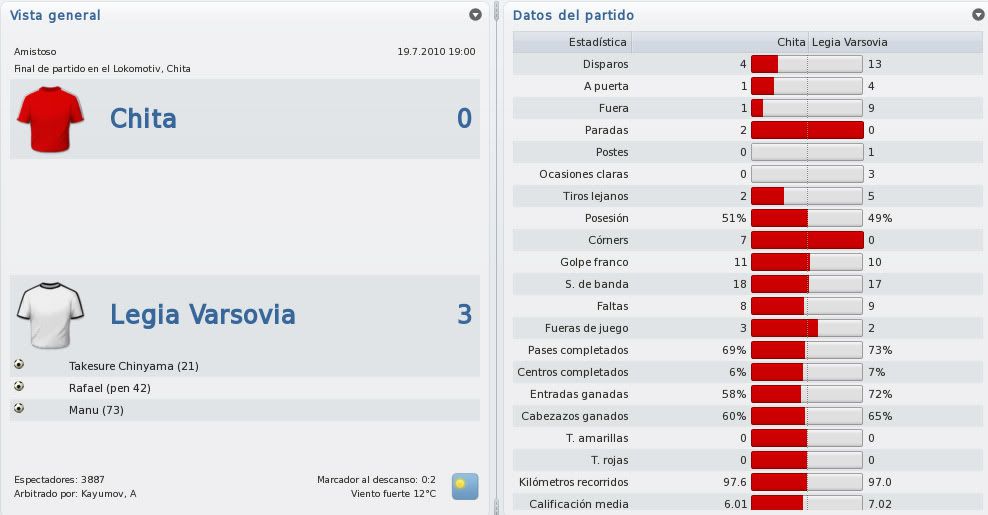Click the red Chita team shirt icon
The width and height of the screenshot is (988, 515).
(x=50, y=119)
